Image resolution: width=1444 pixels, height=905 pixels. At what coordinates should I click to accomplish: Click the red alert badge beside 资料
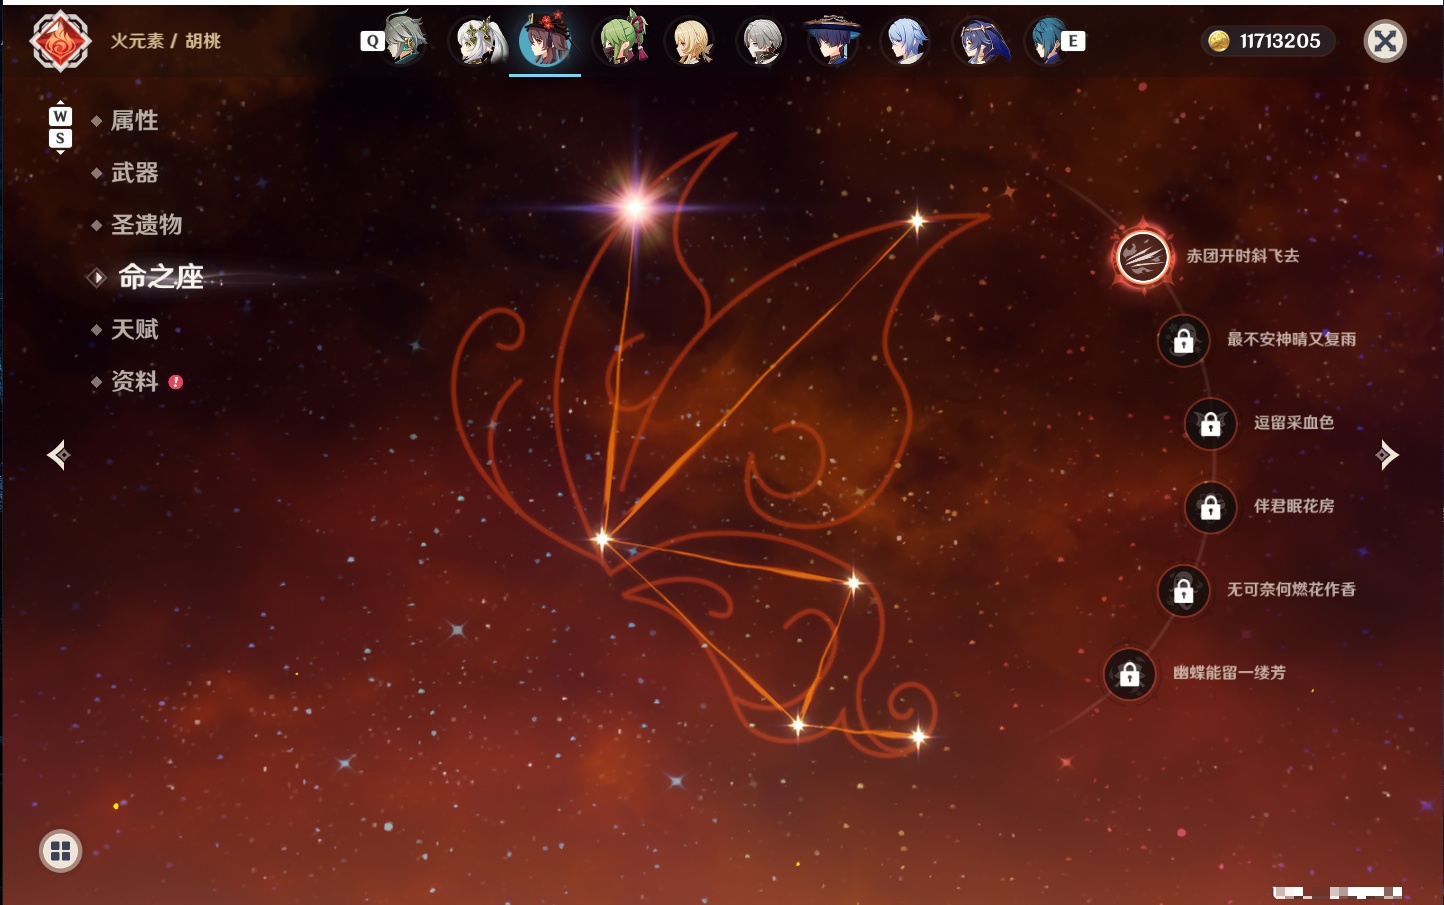click(176, 381)
